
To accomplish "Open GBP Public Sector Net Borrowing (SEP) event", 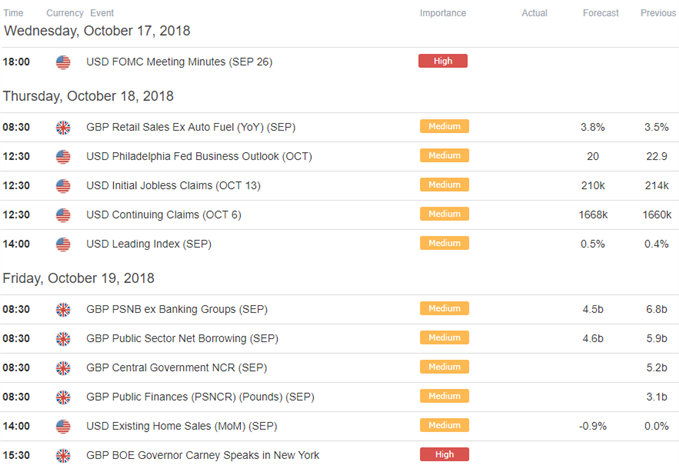I will [x=182, y=339].
